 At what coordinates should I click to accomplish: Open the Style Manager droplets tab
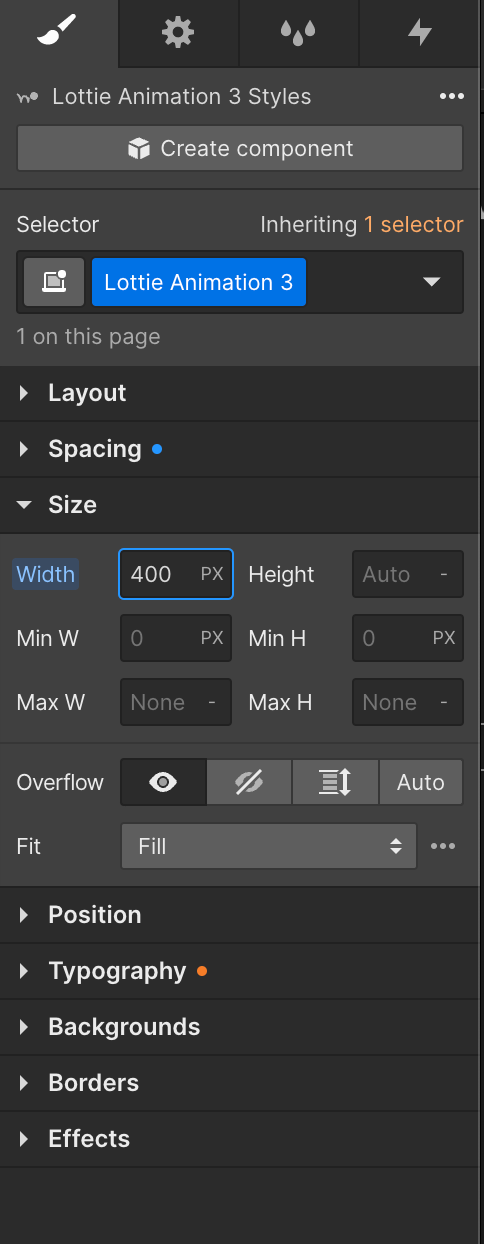[x=298, y=33]
